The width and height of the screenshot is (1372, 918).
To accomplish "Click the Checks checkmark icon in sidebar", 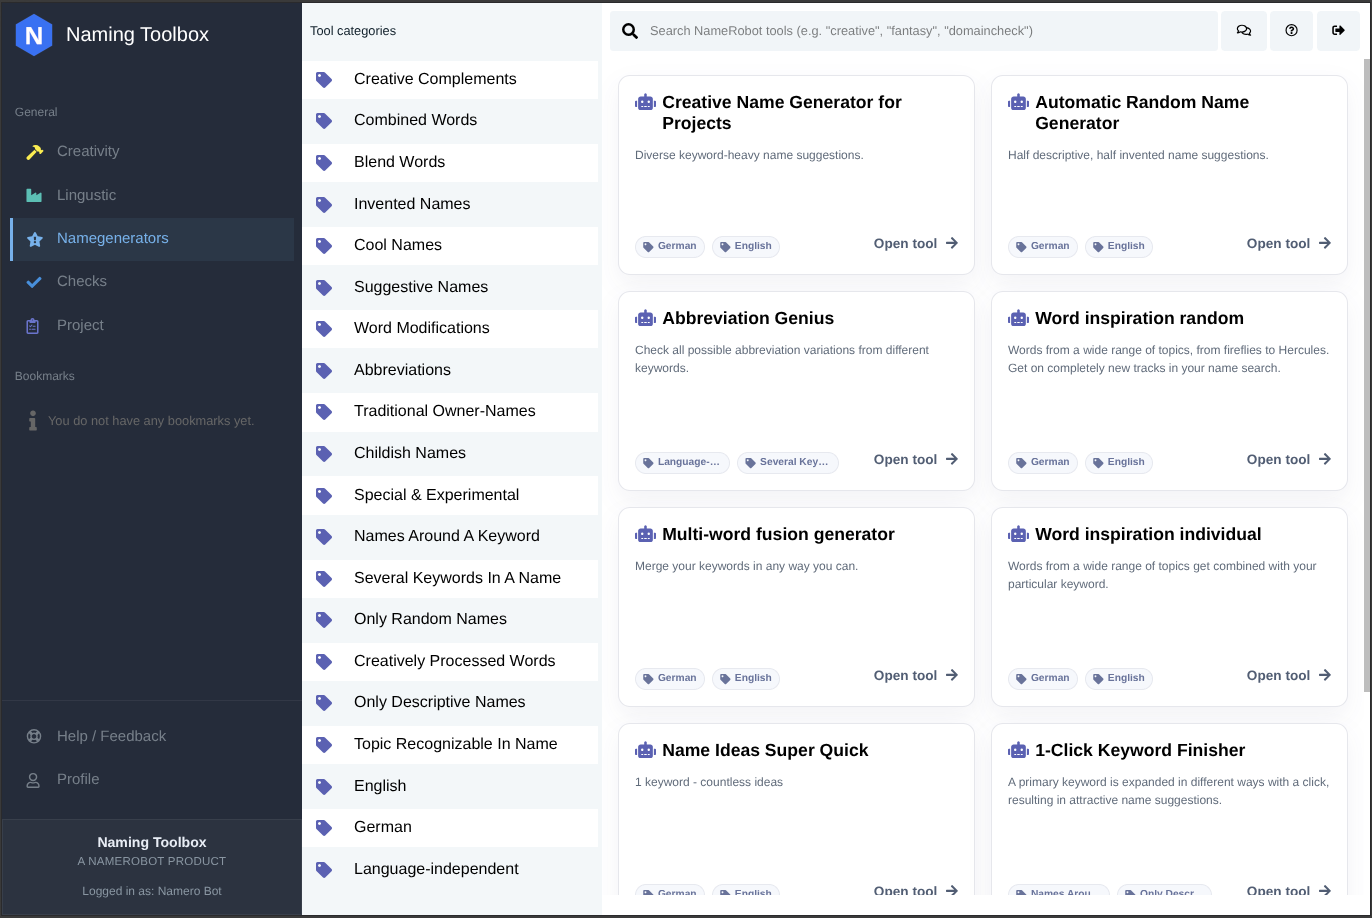I will (34, 282).
